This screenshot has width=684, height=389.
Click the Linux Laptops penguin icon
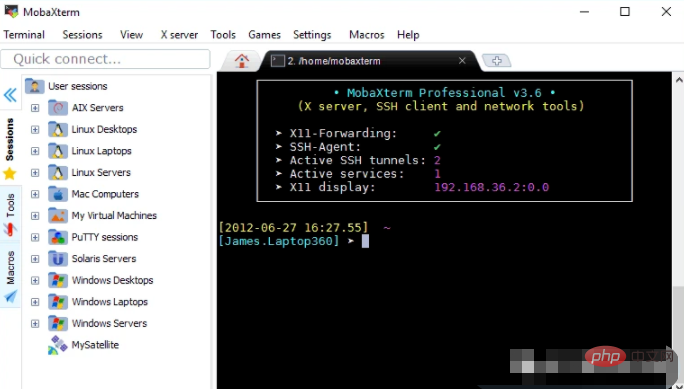coord(58,150)
